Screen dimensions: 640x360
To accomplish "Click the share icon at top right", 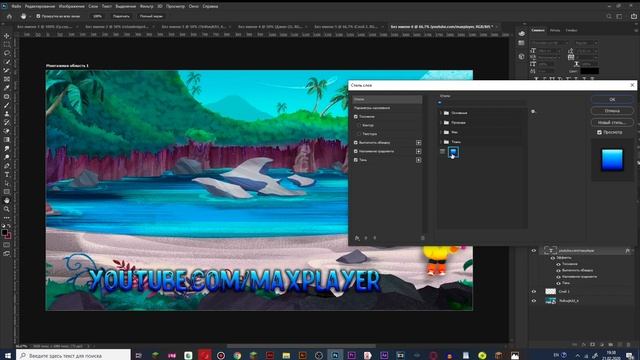I will click(x=633, y=16).
